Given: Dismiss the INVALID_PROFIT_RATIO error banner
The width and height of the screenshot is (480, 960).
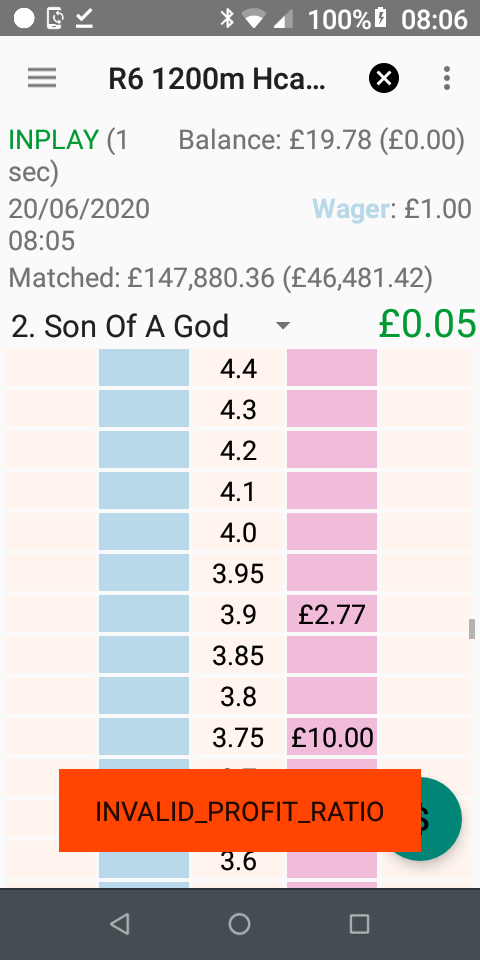Looking at the screenshot, I should click(239, 811).
